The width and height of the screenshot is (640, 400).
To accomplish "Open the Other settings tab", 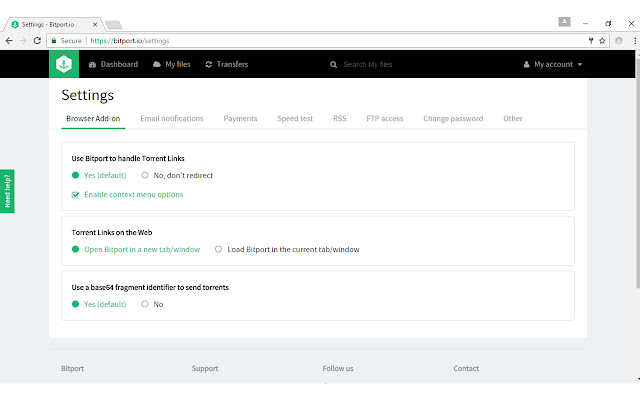I will click(513, 119).
